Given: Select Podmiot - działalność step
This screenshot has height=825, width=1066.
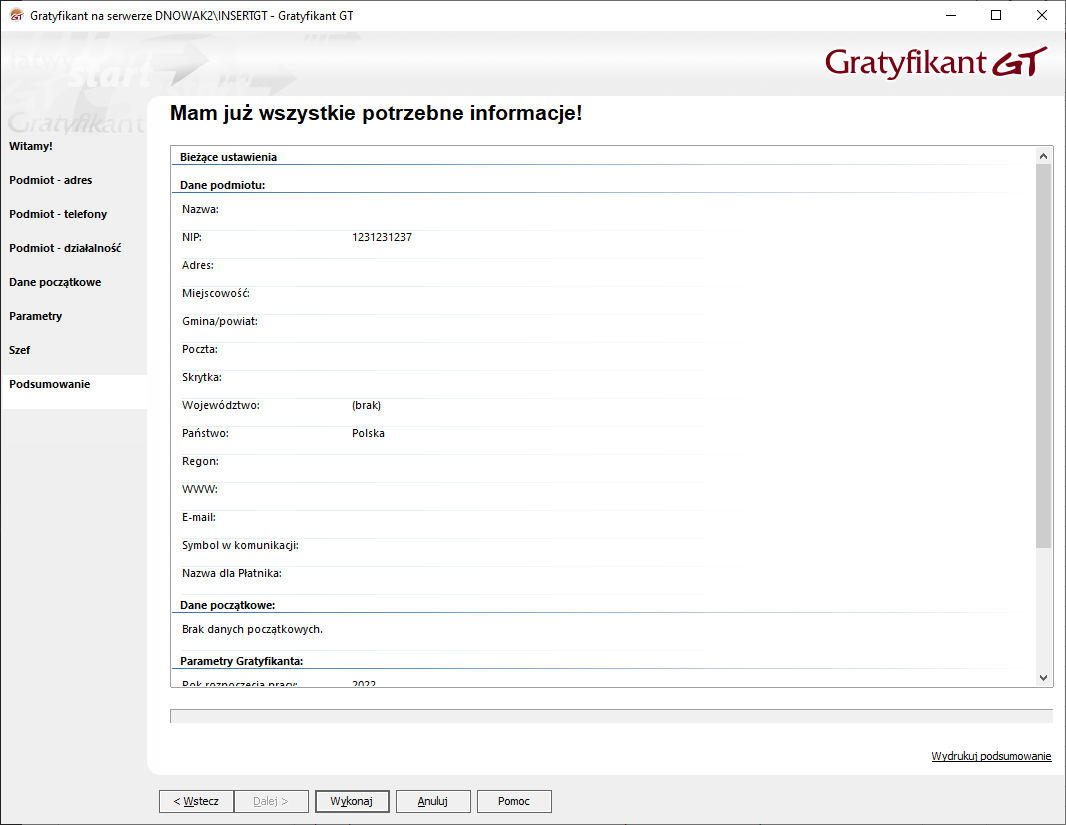Looking at the screenshot, I should (x=65, y=248).
